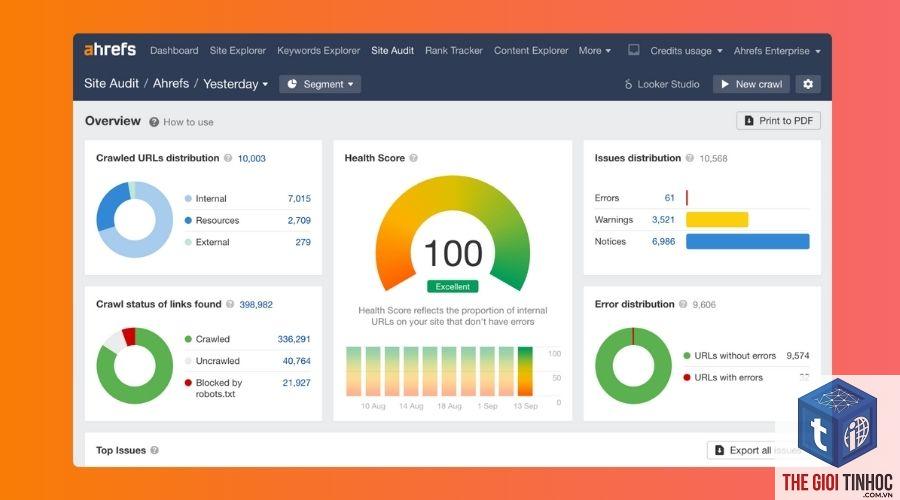Image resolution: width=900 pixels, height=500 pixels.
Task: Click the yellow Warnings bar
Action: click(x=717, y=219)
